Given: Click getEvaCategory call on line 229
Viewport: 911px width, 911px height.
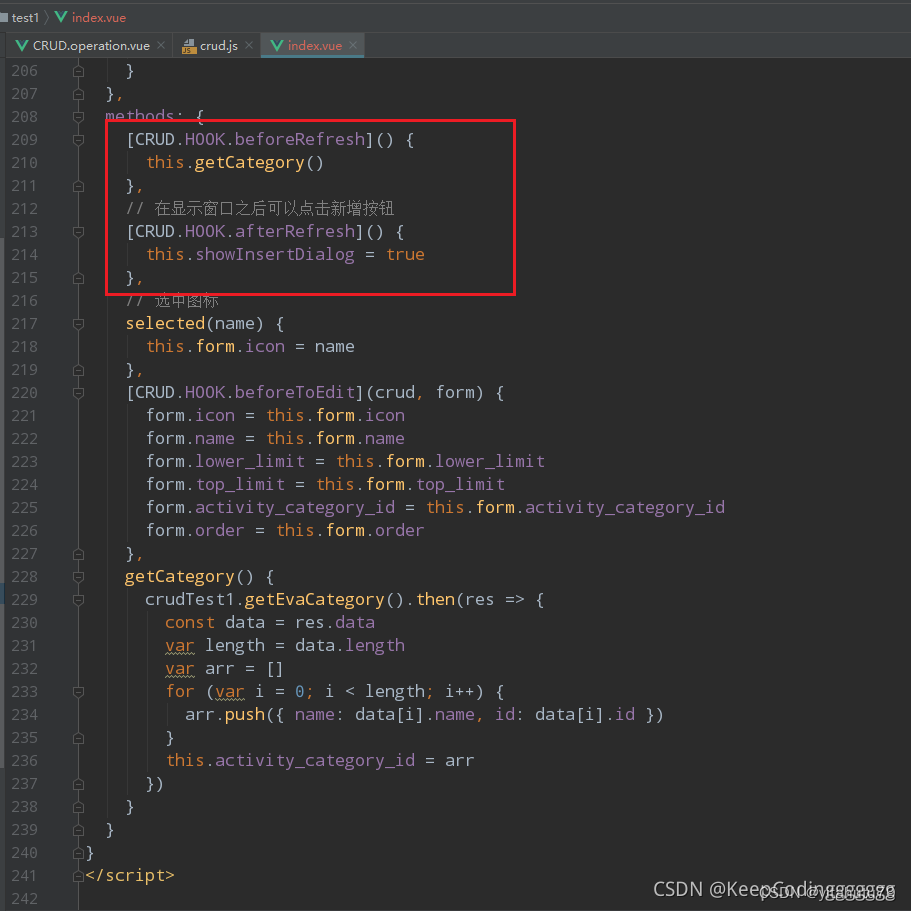Looking at the screenshot, I should click(x=314, y=599).
